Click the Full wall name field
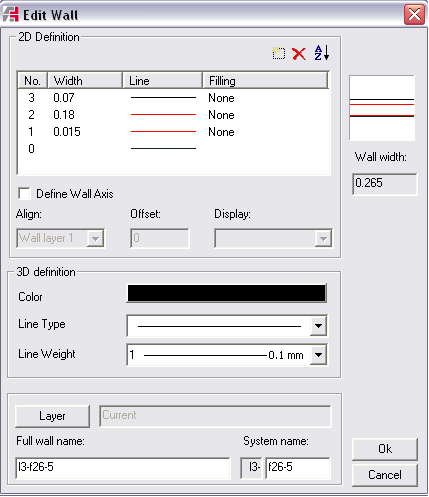Image resolution: width=429 pixels, height=497 pixels. coord(123,468)
